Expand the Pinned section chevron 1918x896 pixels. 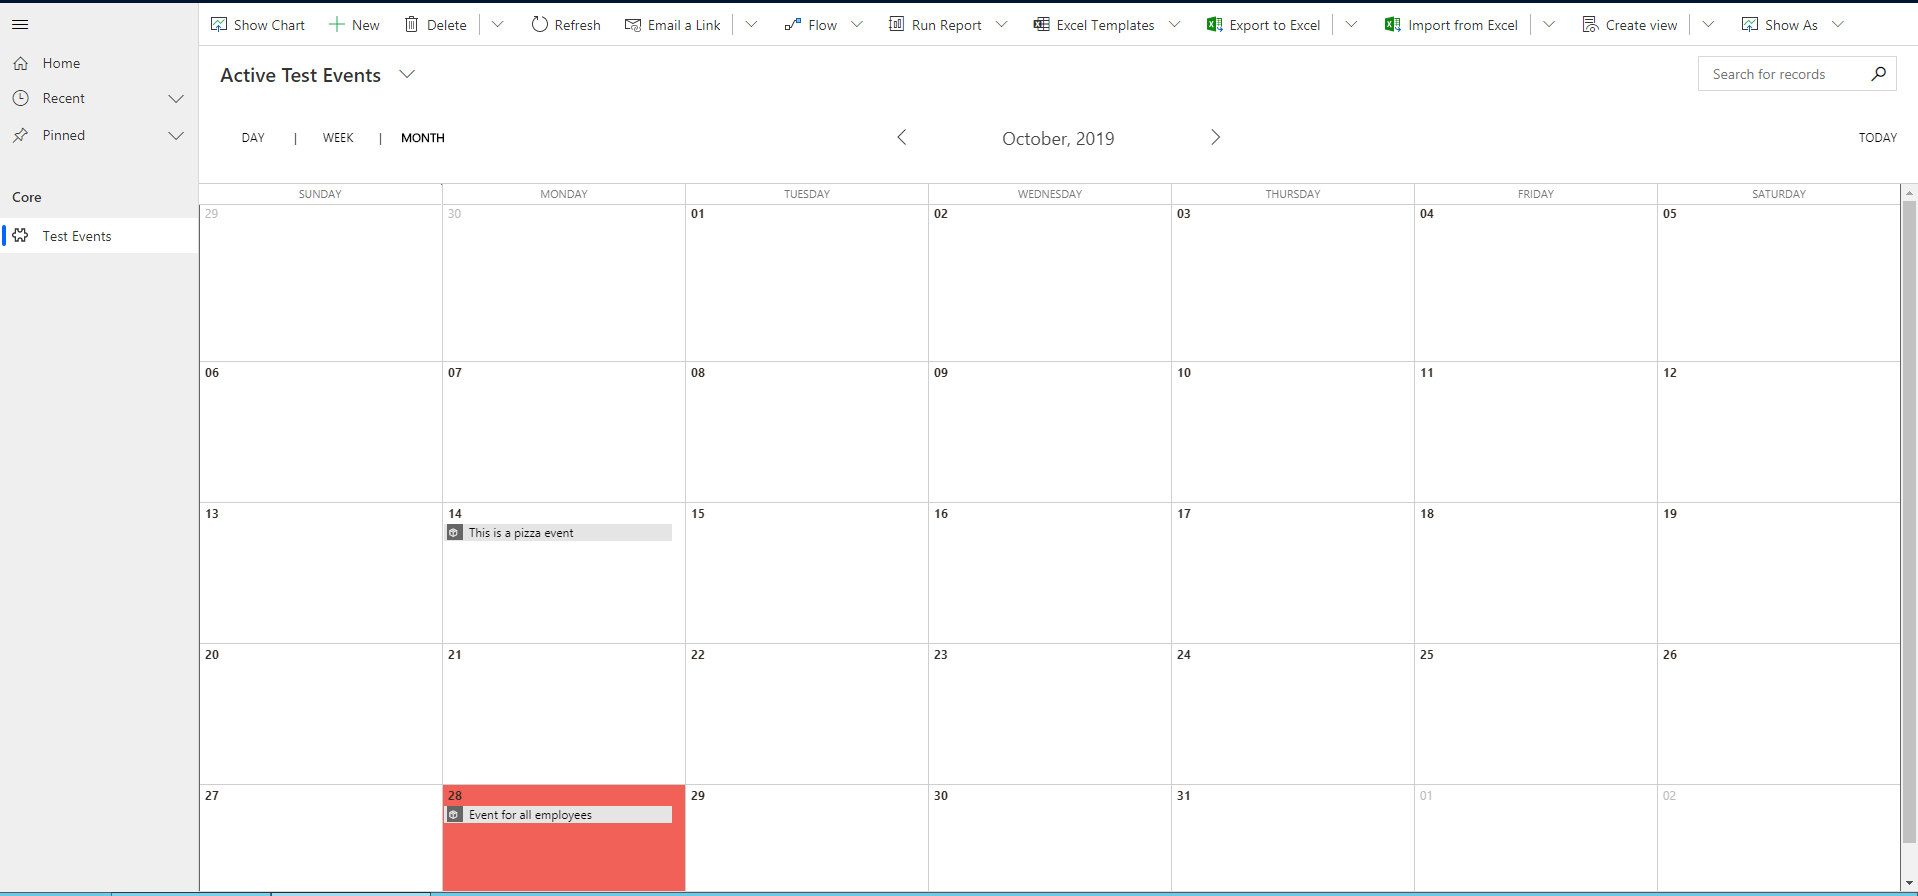coord(176,135)
